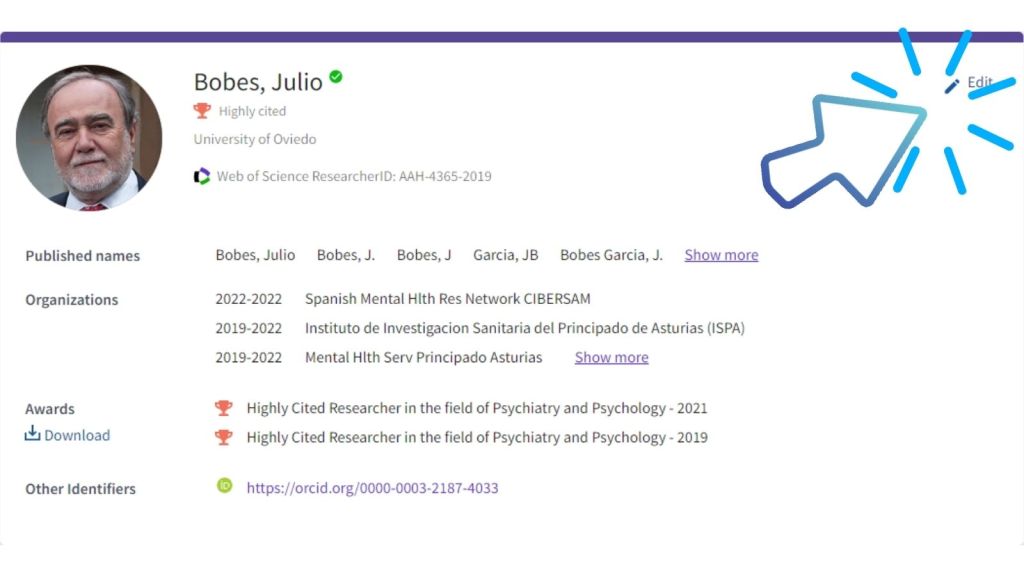Select the trophy icon for the 2021 award
The height and width of the screenshot is (576, 1024).
coord(224,408)
